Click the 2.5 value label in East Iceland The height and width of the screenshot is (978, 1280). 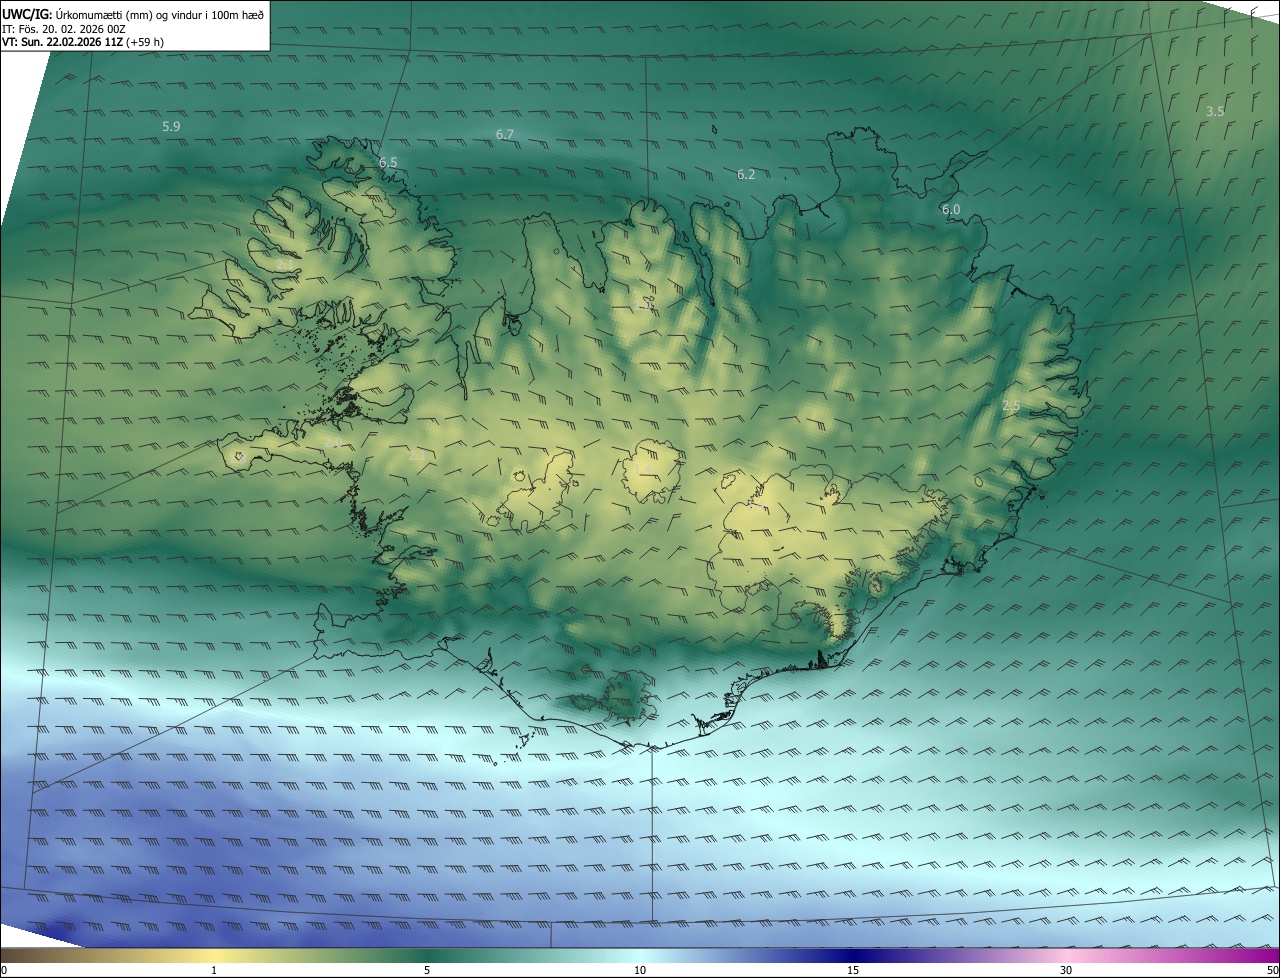[x=1011, y=406]
